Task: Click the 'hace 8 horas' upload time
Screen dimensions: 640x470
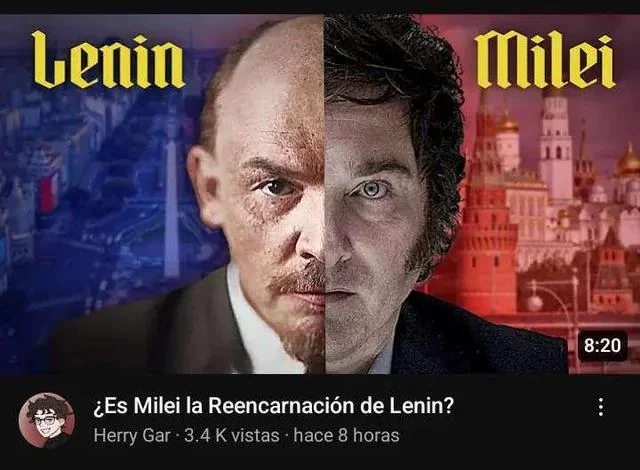Action: click(346, 435)
